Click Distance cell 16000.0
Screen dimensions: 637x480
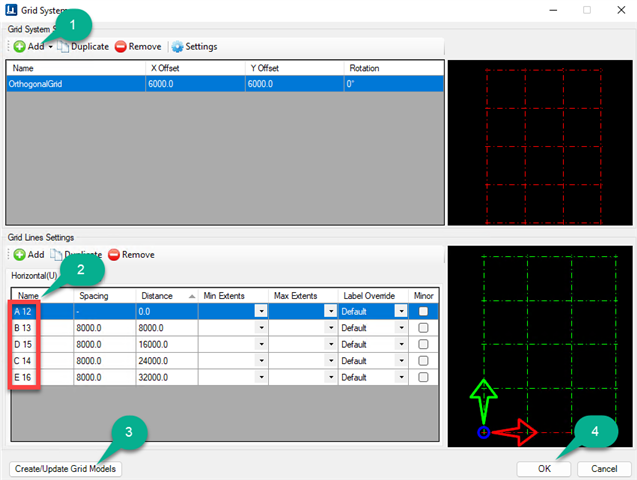coord(167,344)
